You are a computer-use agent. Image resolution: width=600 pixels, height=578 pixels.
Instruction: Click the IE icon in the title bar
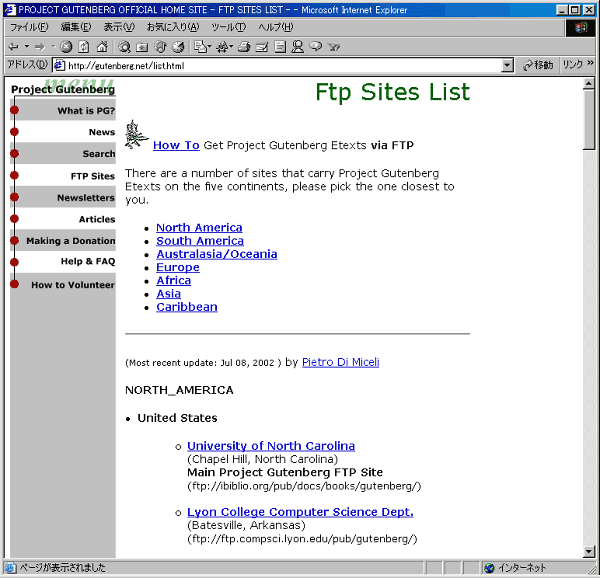(x=11, y=10)
